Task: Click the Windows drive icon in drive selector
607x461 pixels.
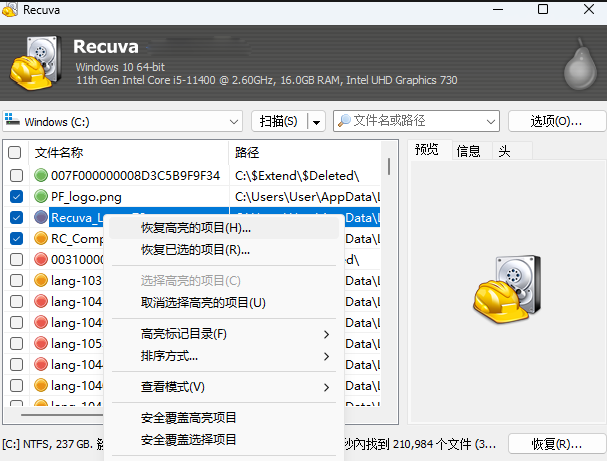Action: tap(12, 120)
